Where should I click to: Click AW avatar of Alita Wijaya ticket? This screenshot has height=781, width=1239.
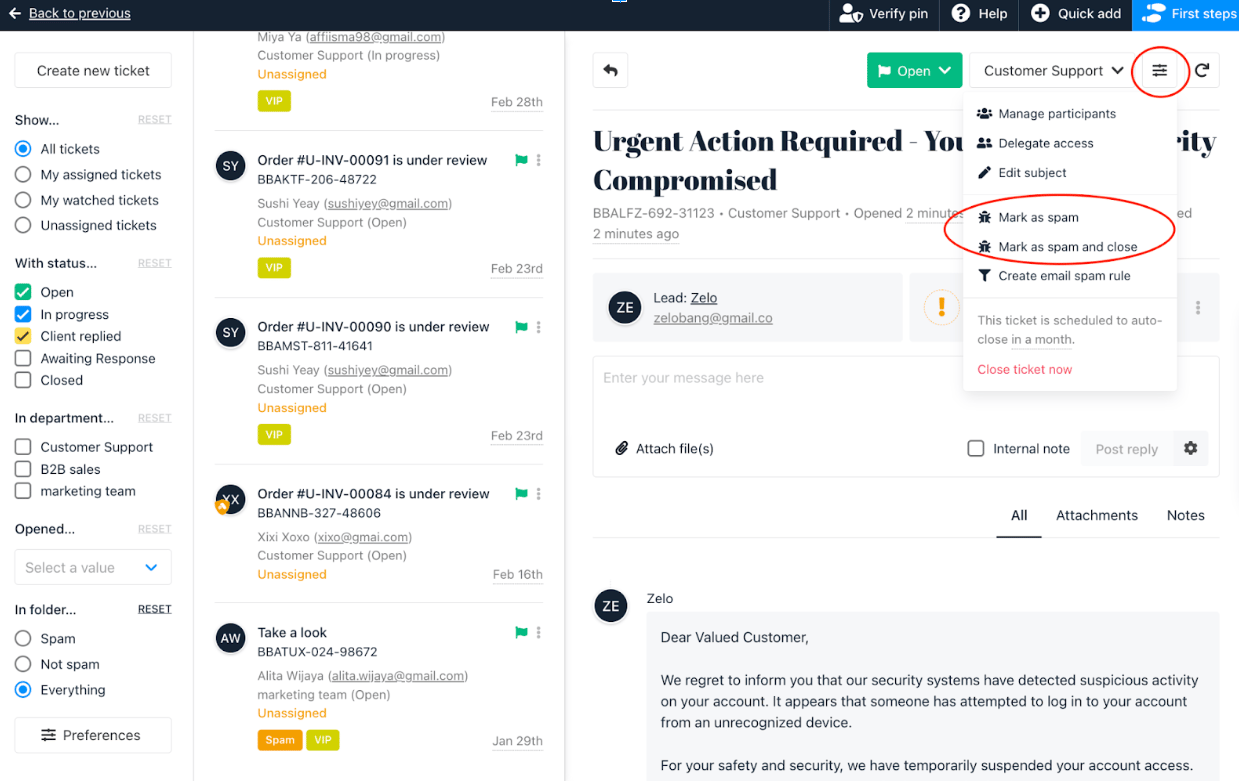tap(231, 638)
